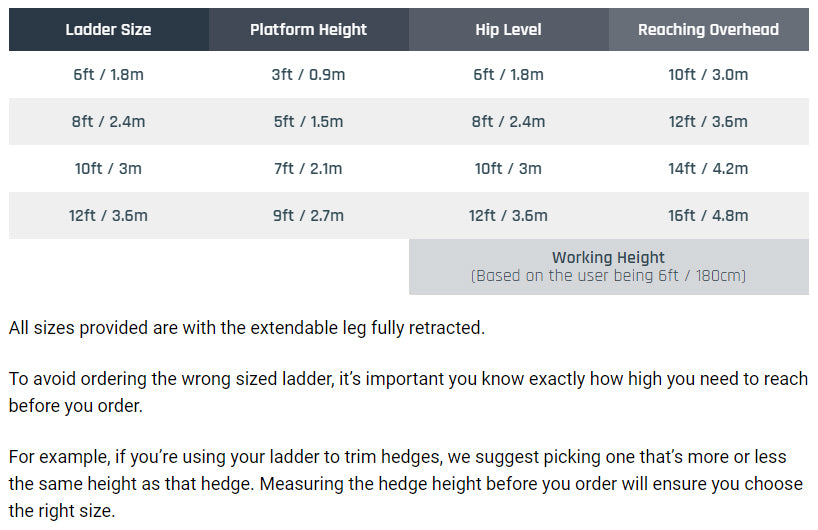Viewport: 818px width, 530px height.
Task: Click the 5ft / 1.5m platform height cell
Action: coord(309,122)
